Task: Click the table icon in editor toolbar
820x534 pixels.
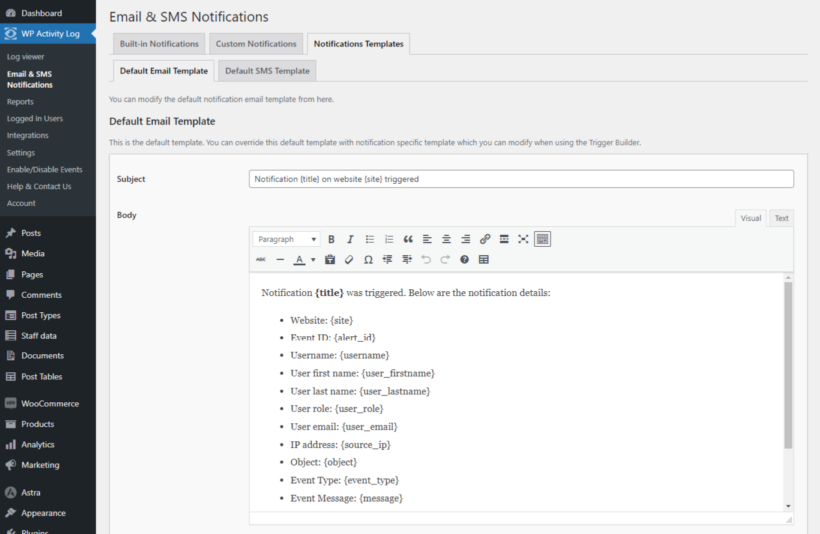Action: 484,259
